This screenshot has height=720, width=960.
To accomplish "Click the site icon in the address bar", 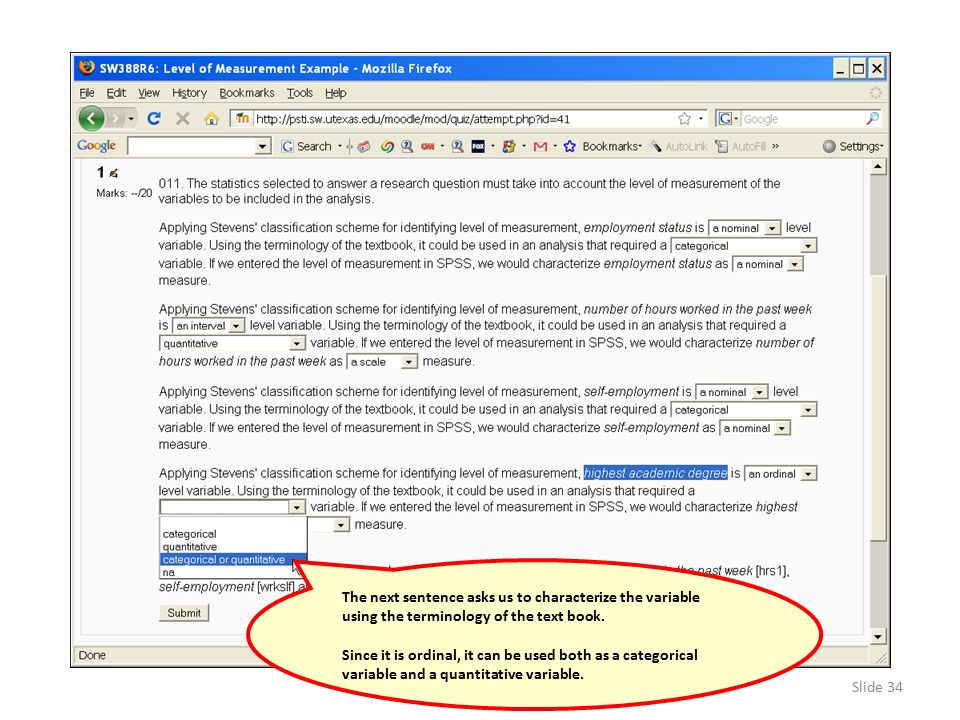I will [242, 118].
